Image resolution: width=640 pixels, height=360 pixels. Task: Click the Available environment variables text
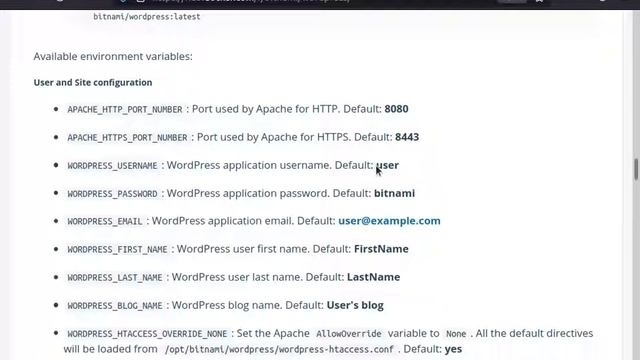[x=113, y=56]
